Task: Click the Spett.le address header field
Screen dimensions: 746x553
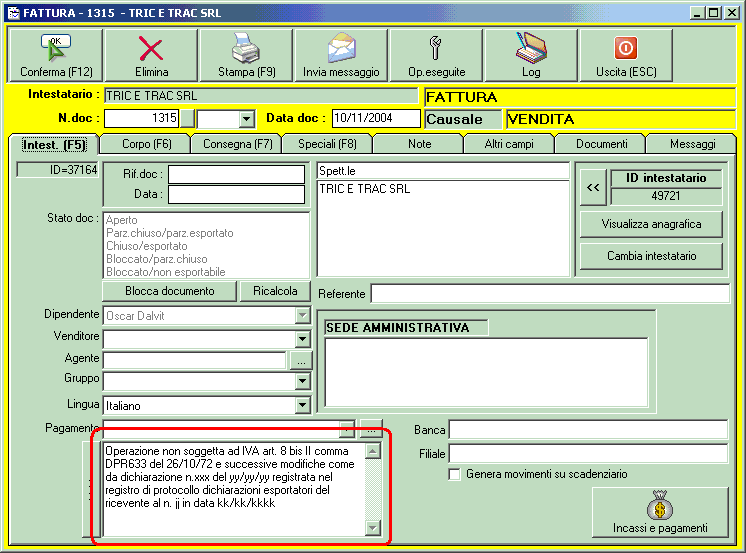Action: [x=443, y=171]
